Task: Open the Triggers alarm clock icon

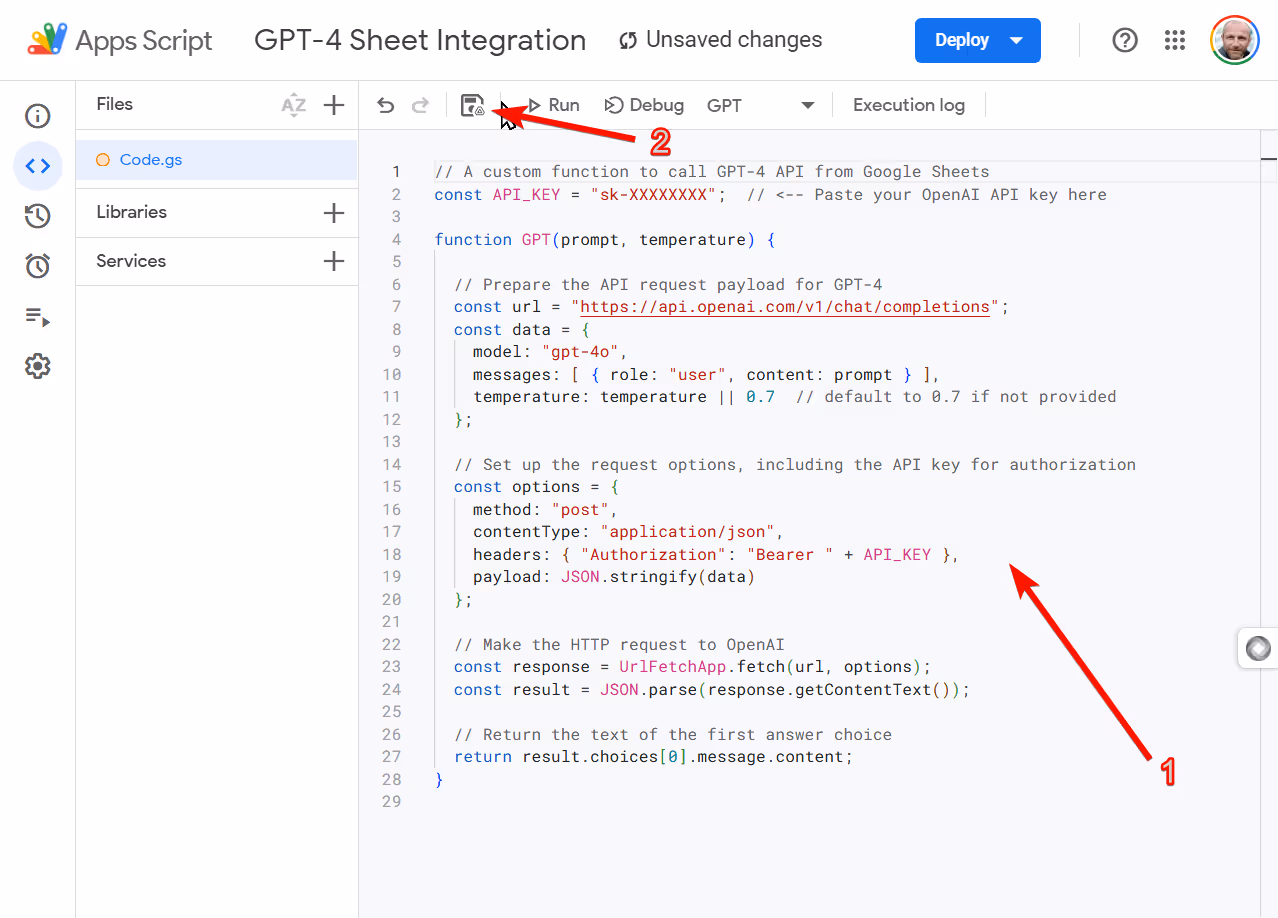Action: pyautogui.click(x=37, y=266)
